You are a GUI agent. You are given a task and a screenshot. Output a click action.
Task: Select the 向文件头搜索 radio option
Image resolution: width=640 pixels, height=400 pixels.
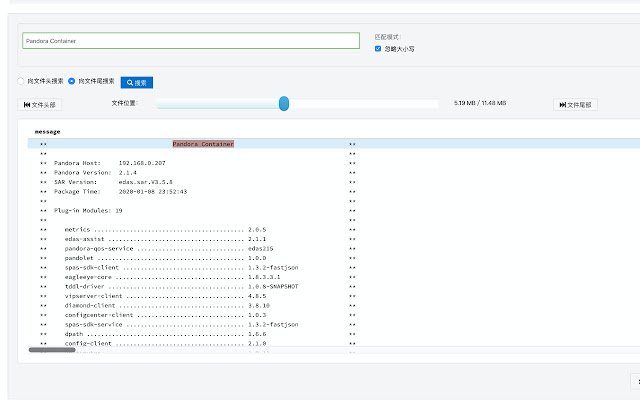tap(21, 81)
